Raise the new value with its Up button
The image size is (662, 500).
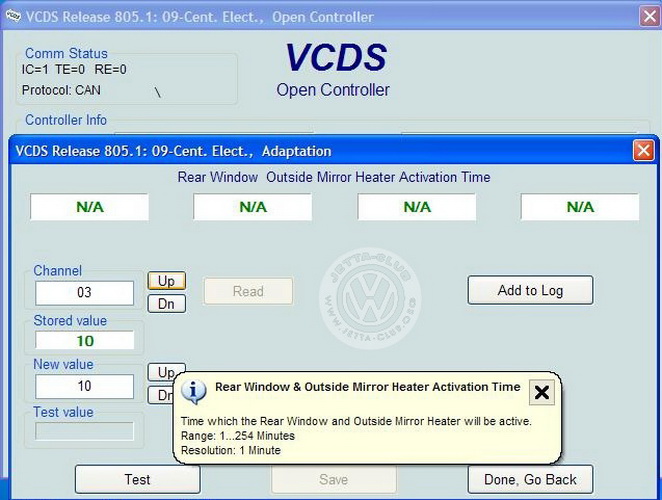click(164, 372)
